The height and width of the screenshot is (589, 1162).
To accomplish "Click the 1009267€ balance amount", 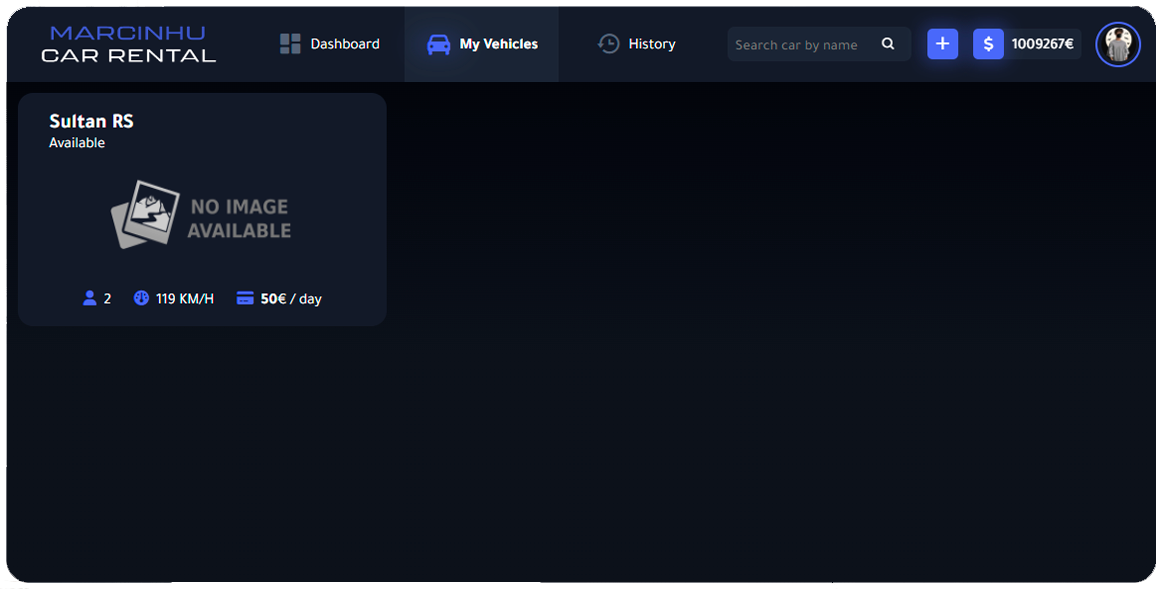I will 1042,44.
